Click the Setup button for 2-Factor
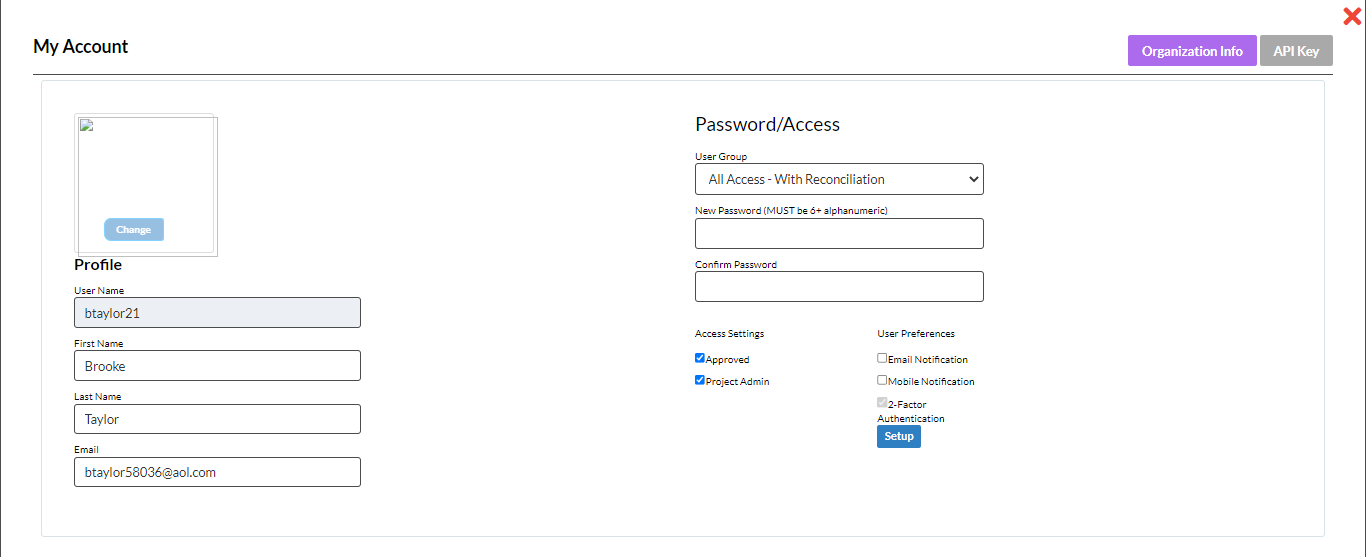This screenshot has width=1366, height=557. [899, 437]
